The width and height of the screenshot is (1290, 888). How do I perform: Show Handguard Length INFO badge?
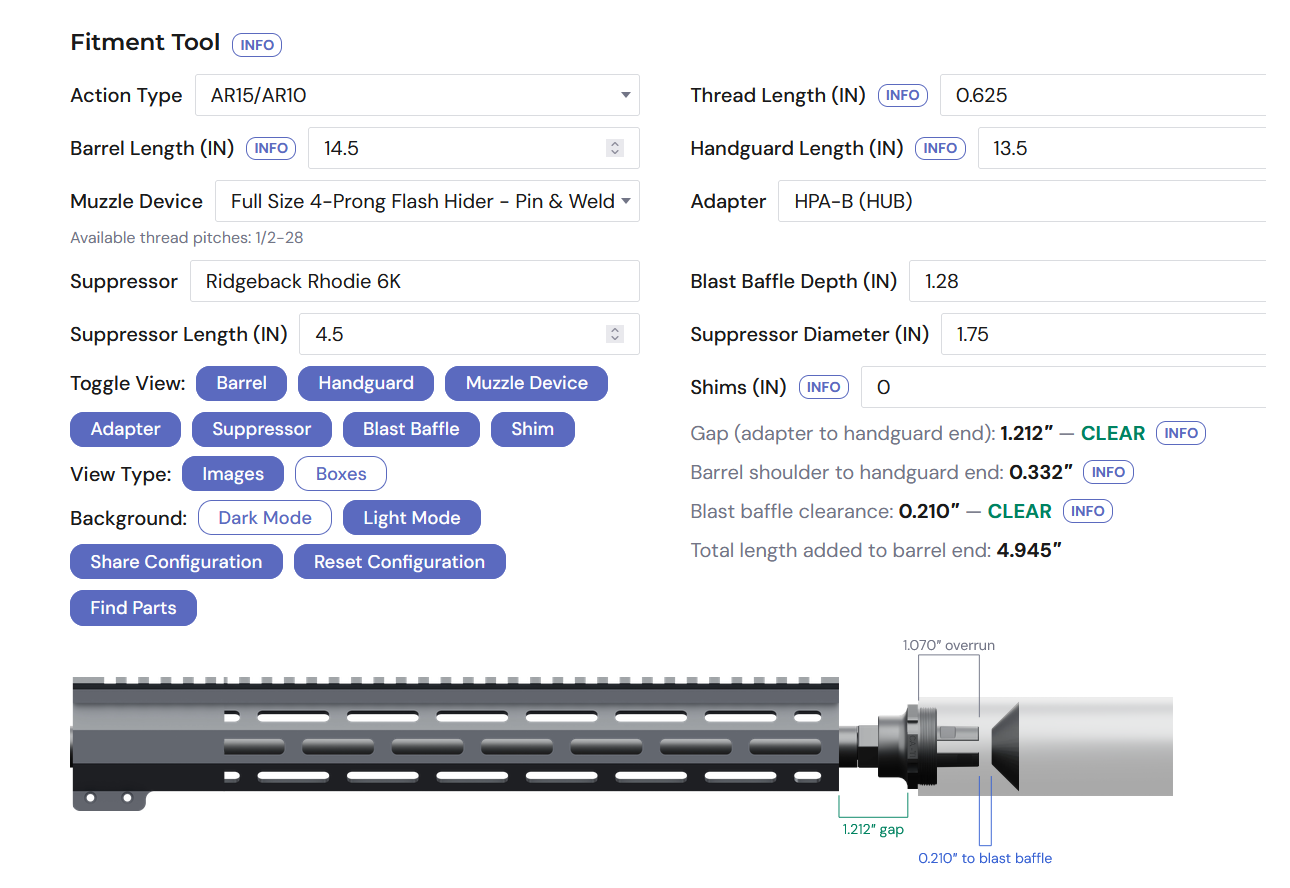pos(940,148)
